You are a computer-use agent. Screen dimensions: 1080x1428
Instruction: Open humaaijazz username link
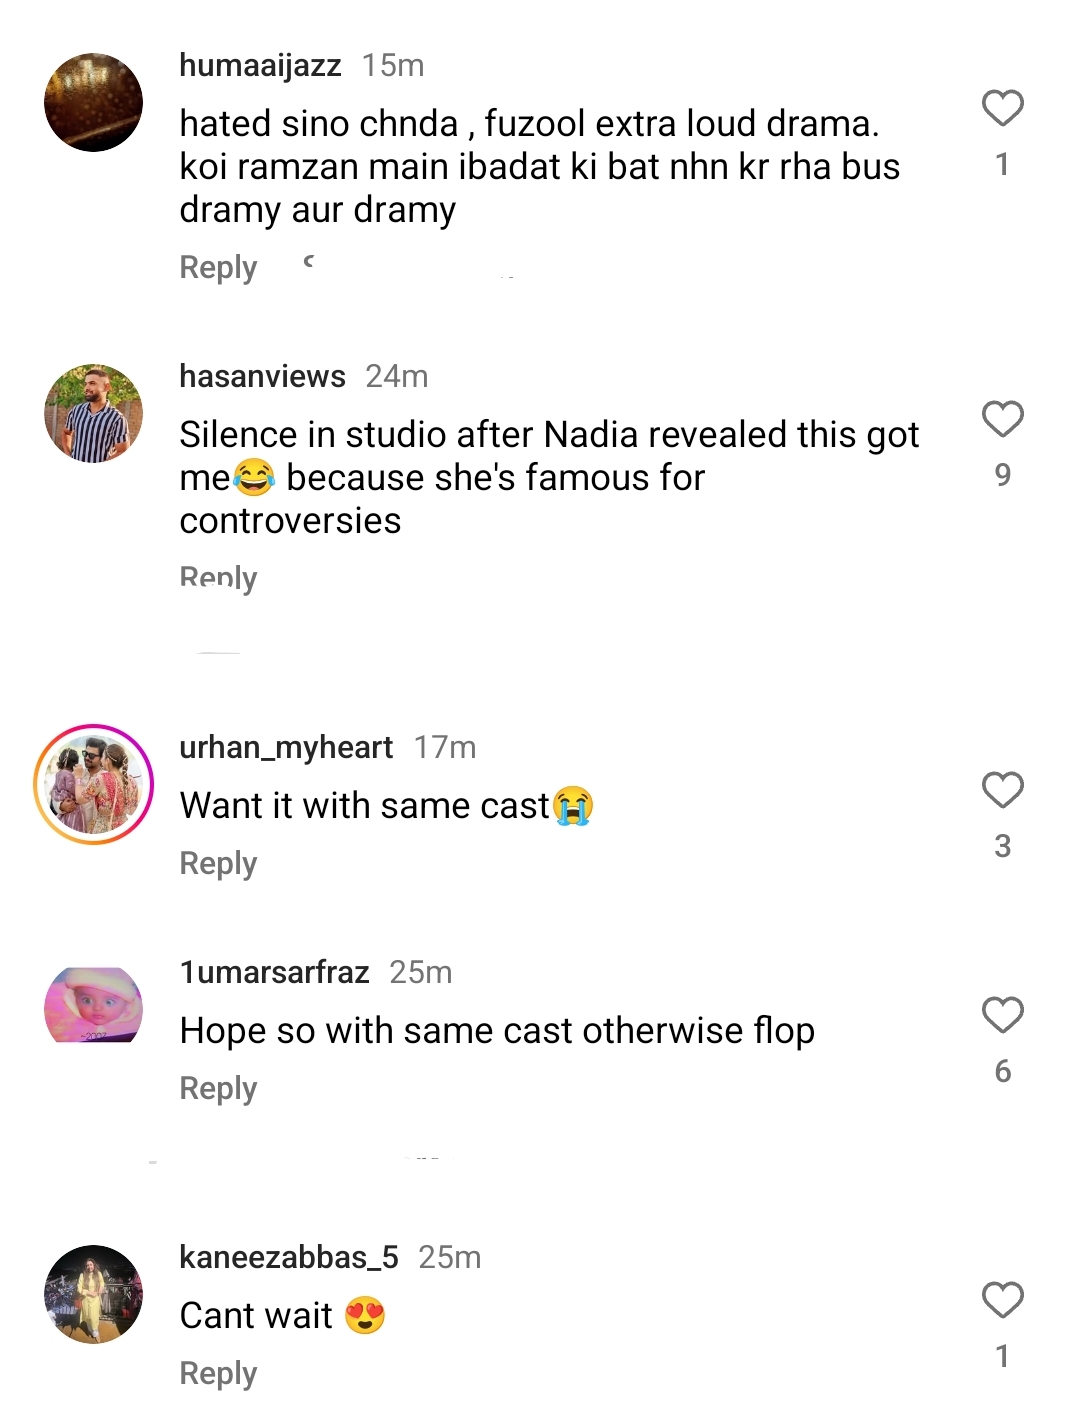(260, 65)
